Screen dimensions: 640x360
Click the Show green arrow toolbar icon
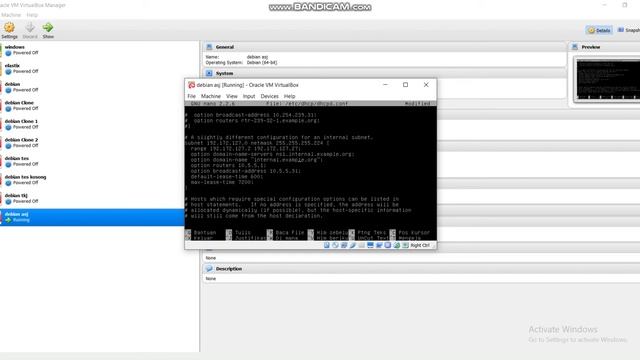(48, 31)
